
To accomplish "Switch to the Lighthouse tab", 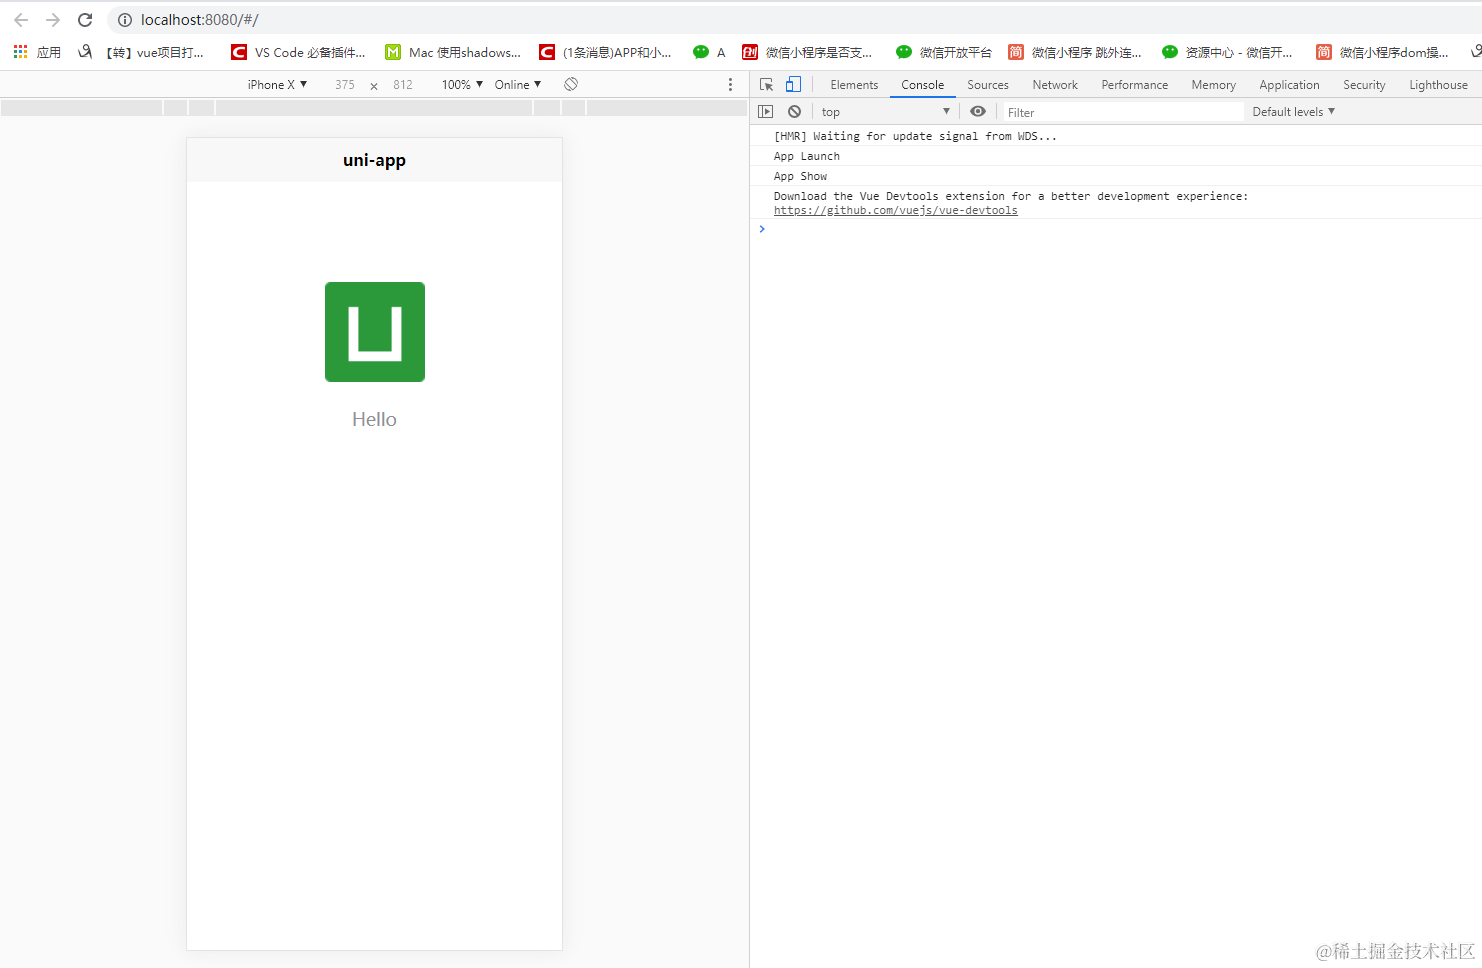I will click(x=1438, y=85).
